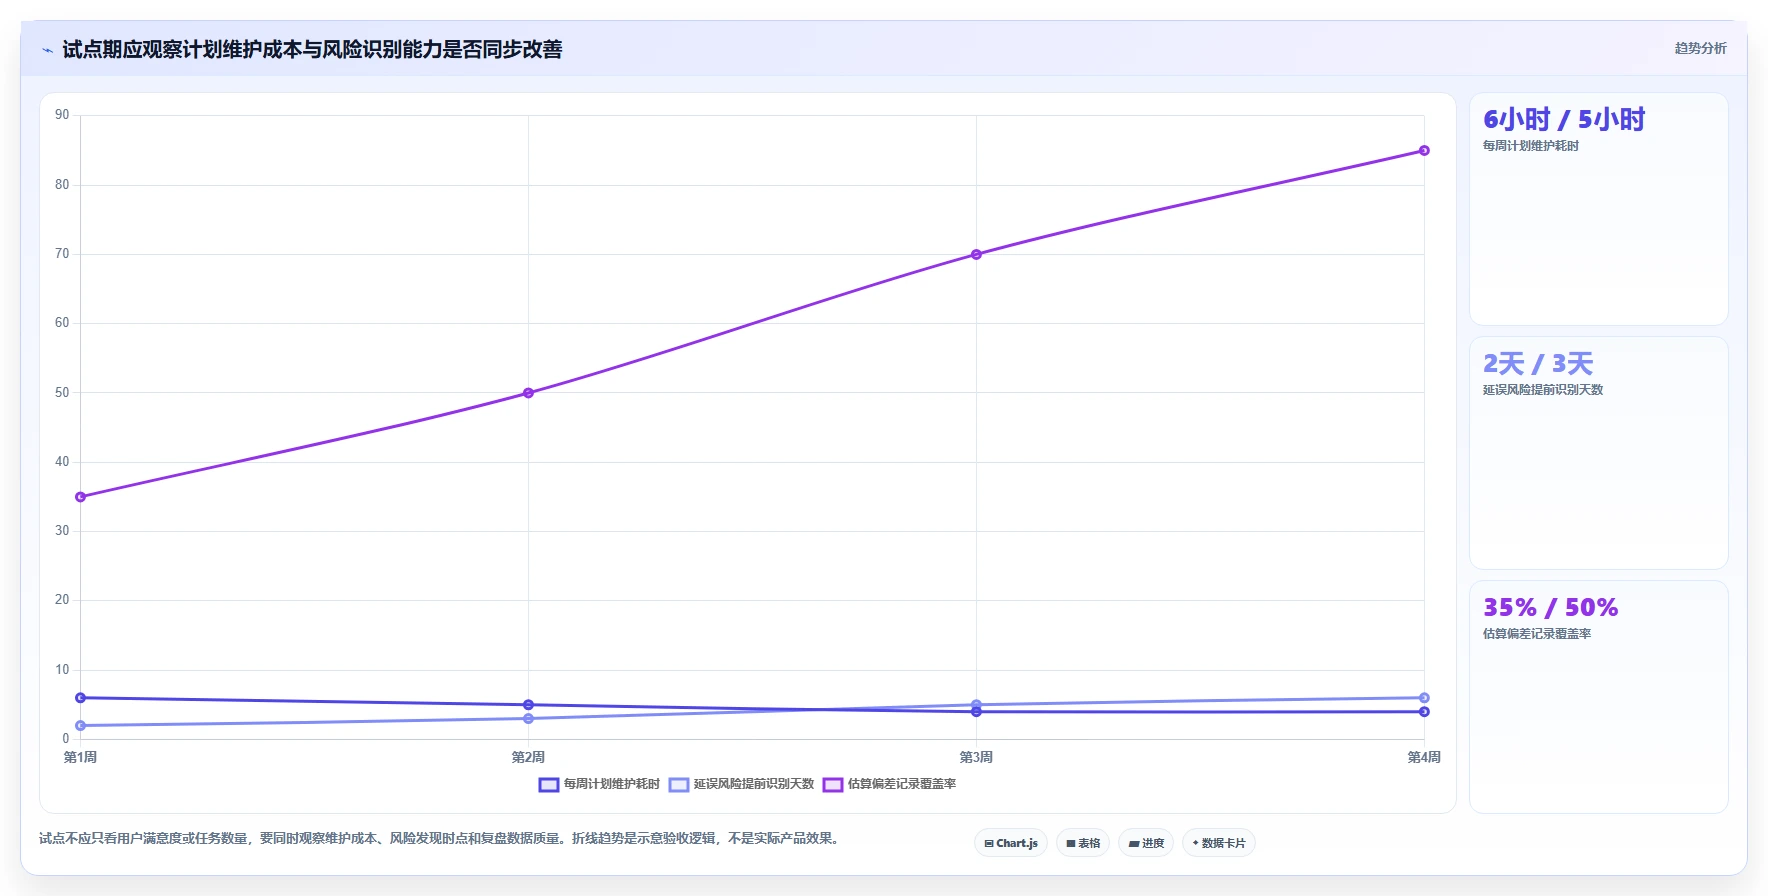The height and width of the screenshot is (896, 1768).
Task: Click the 50 y-axis label
Action: pyautogui.click(x=62, y=393)
